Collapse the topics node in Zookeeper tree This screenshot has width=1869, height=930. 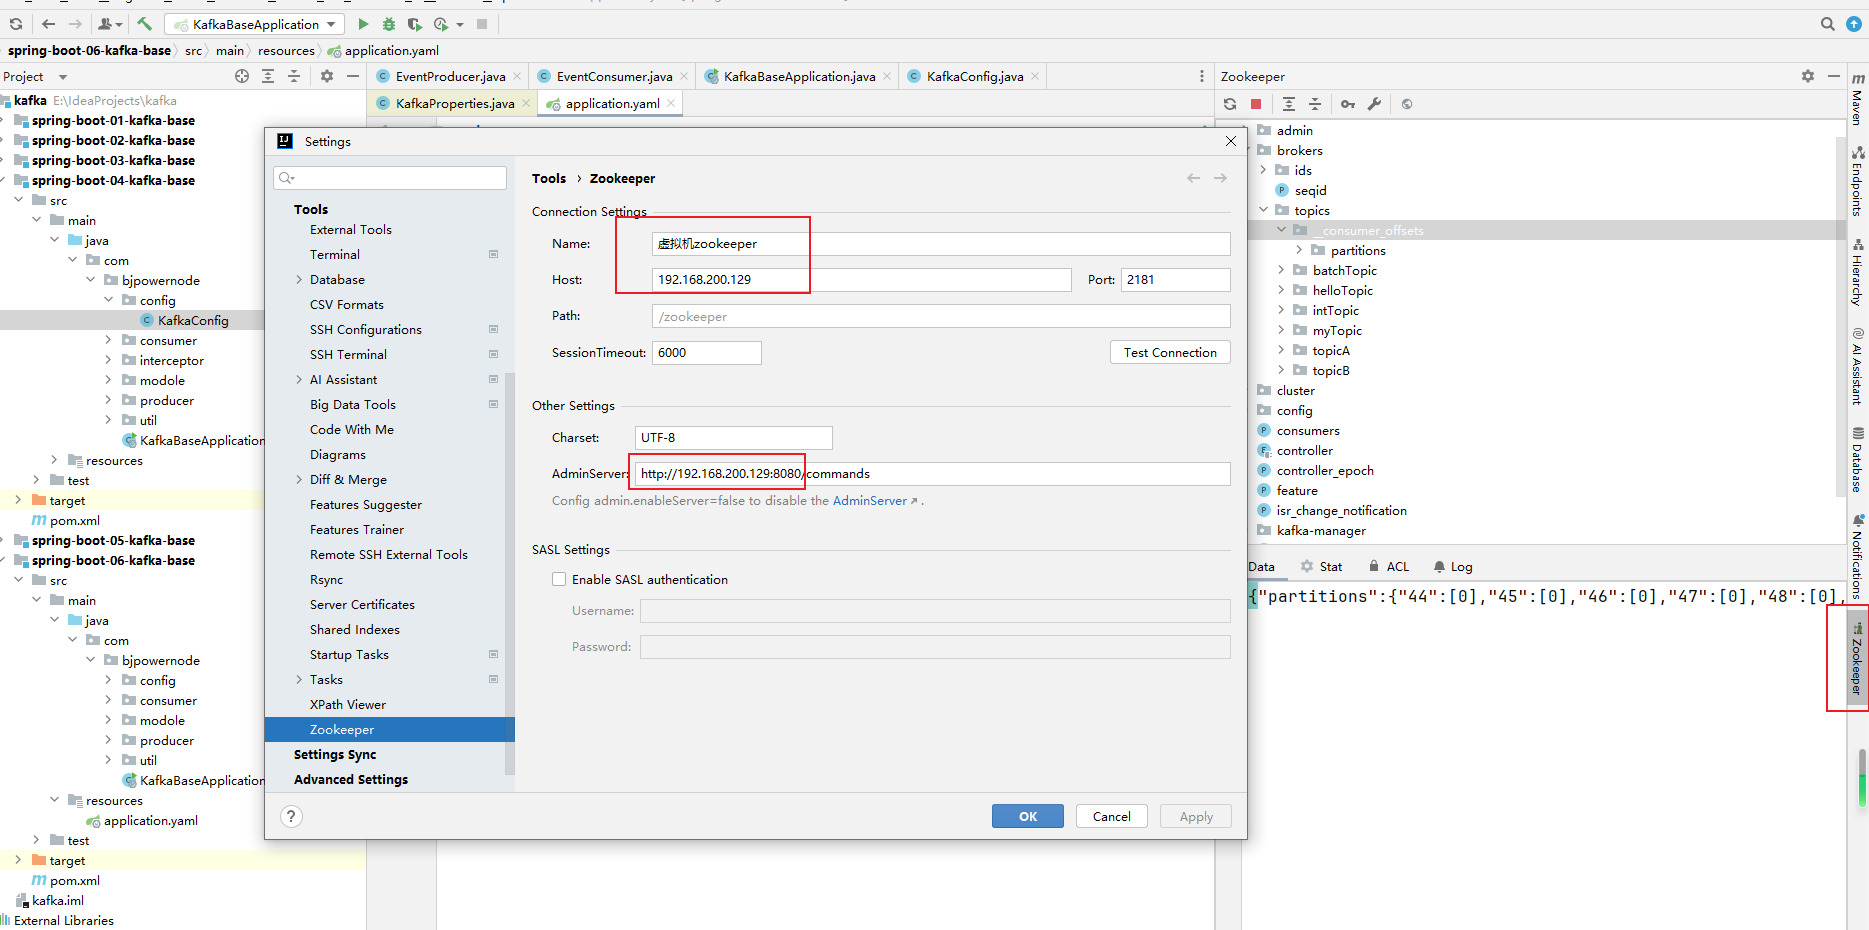(1263, 210)
